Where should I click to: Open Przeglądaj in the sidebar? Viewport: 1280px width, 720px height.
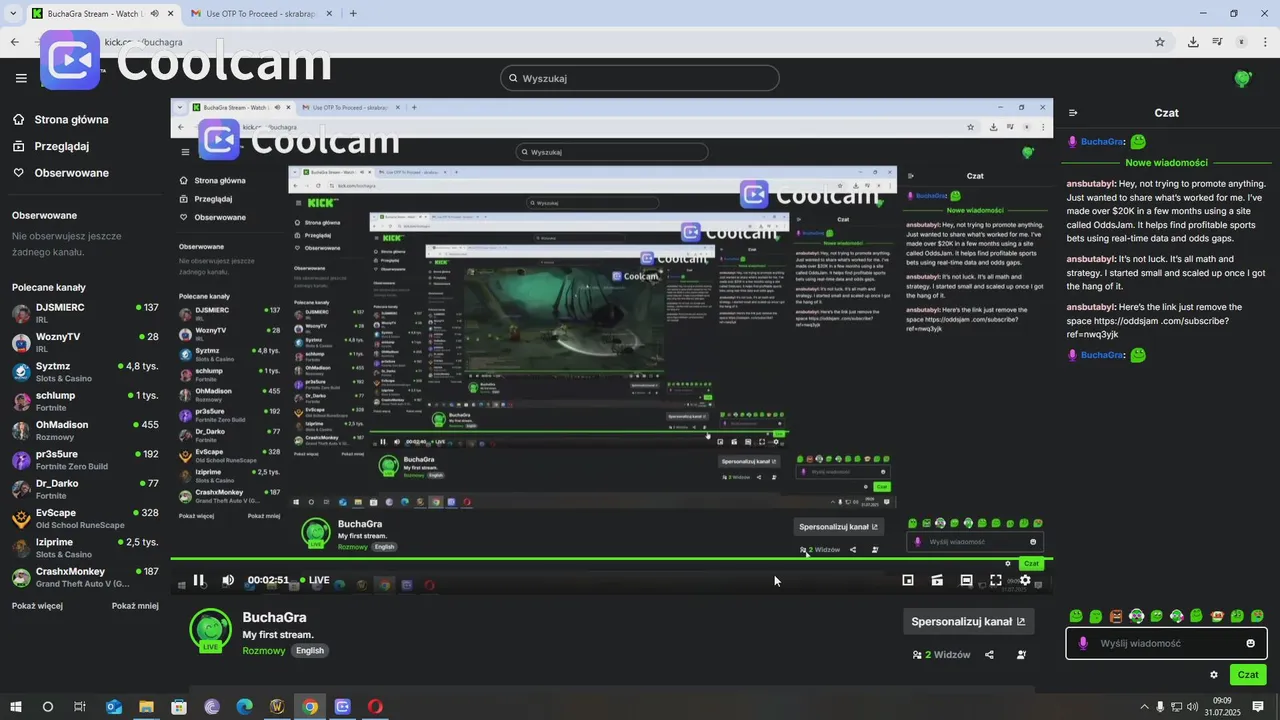coord(61,146)
